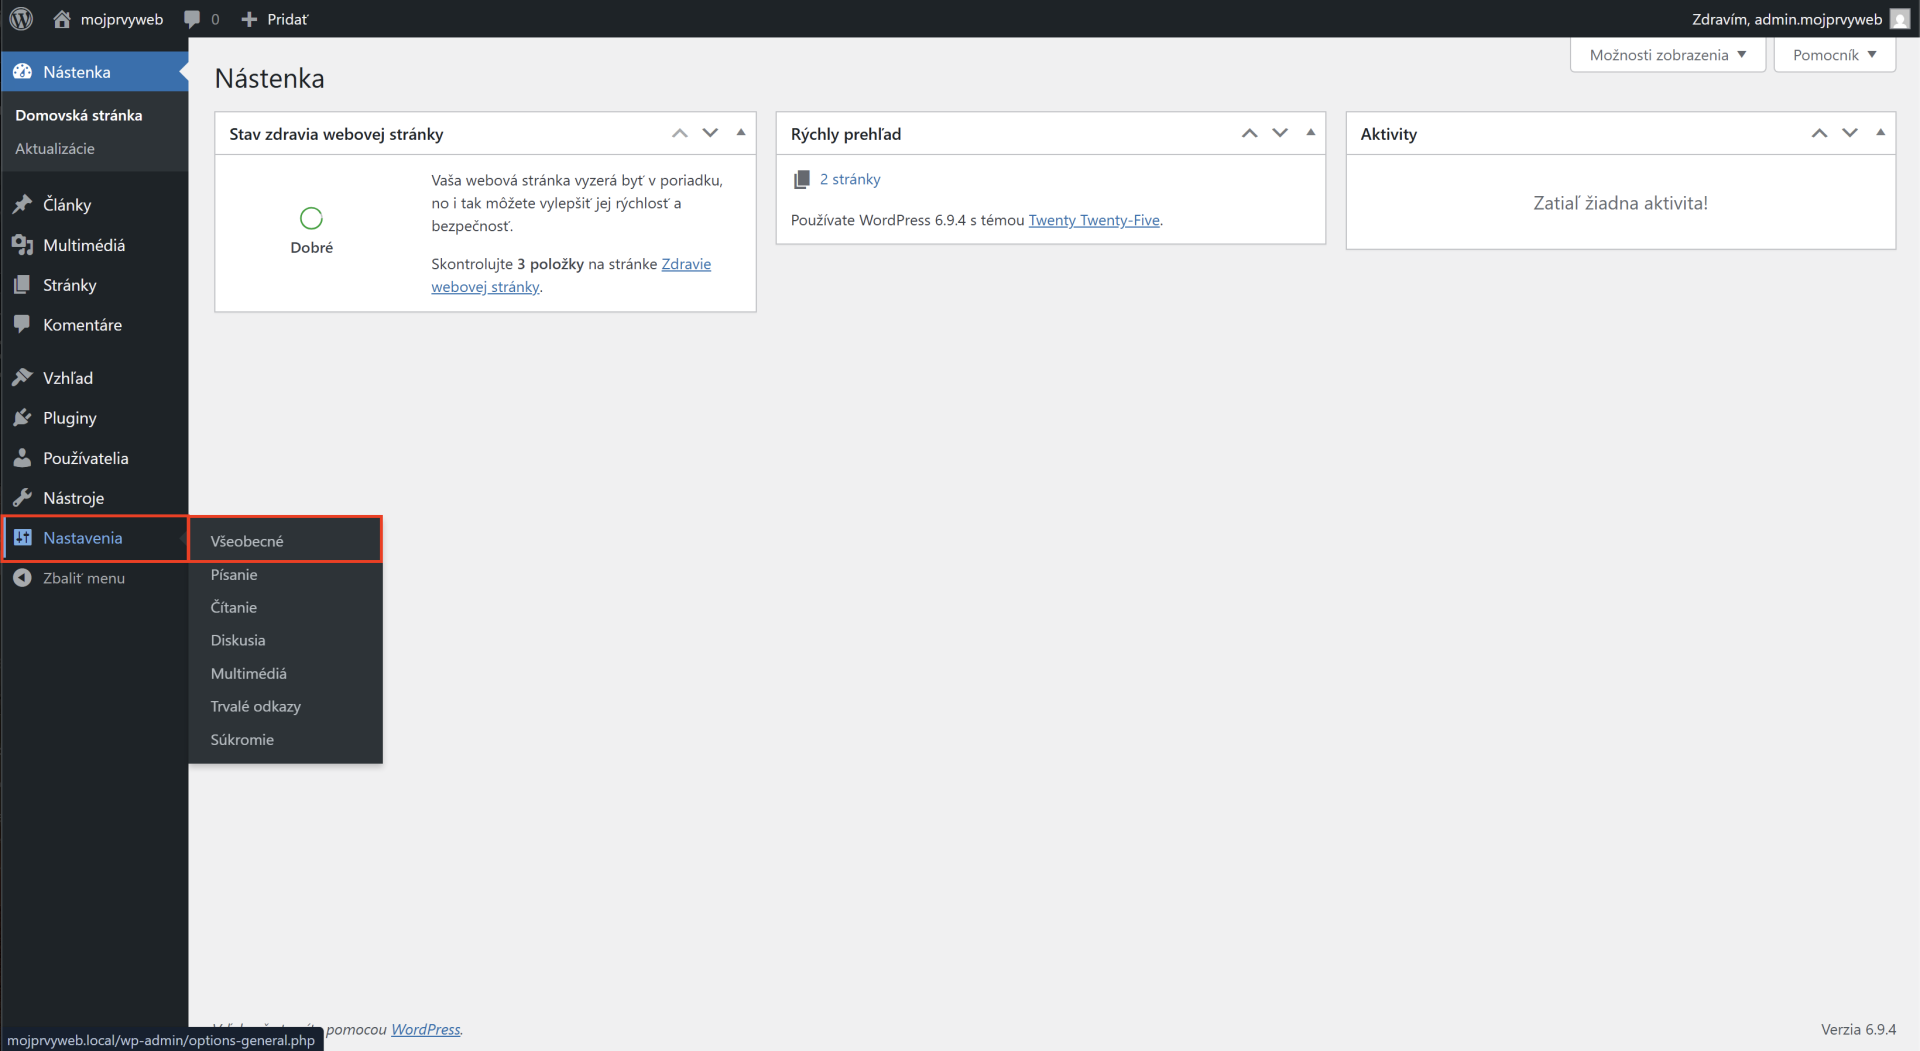
Task: Open the Pomocník help dropdown
Action: [x=1834, y=55]
